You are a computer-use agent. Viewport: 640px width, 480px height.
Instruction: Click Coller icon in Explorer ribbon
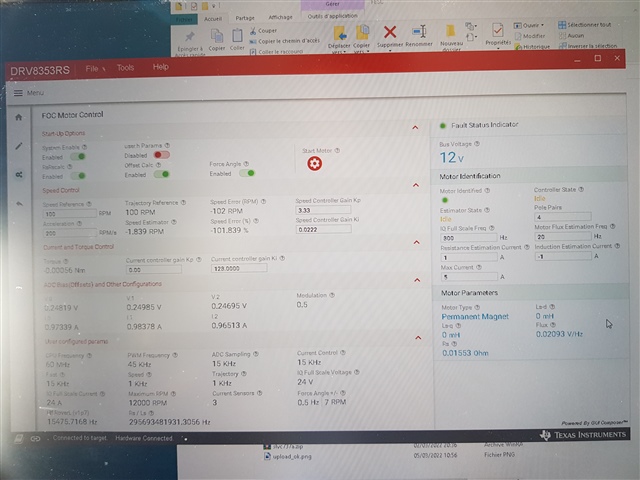(x=237, y=36)
